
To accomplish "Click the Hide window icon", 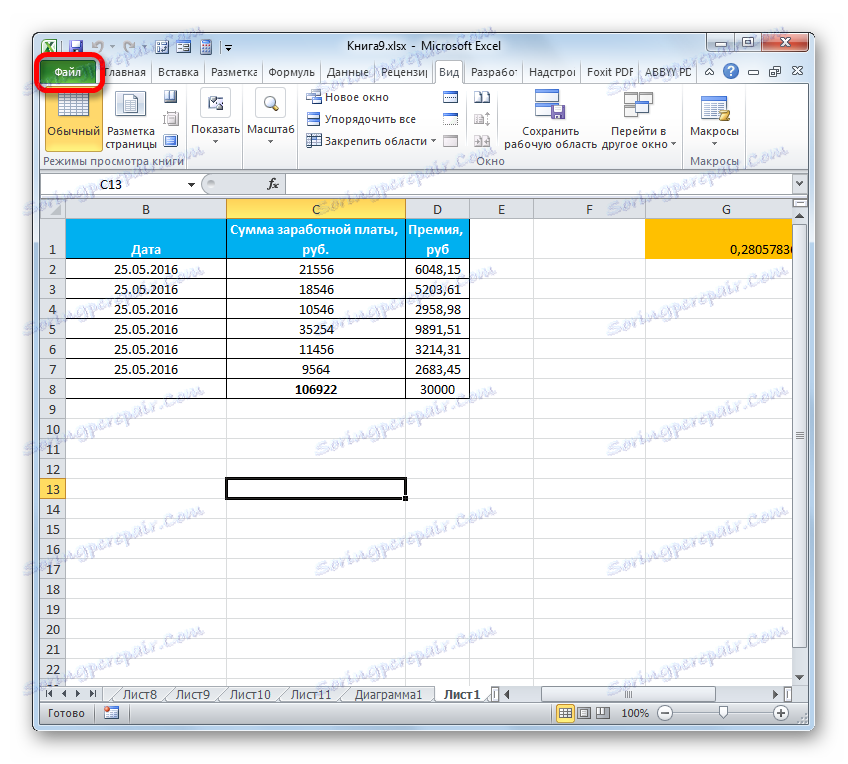I will (450, 119).
